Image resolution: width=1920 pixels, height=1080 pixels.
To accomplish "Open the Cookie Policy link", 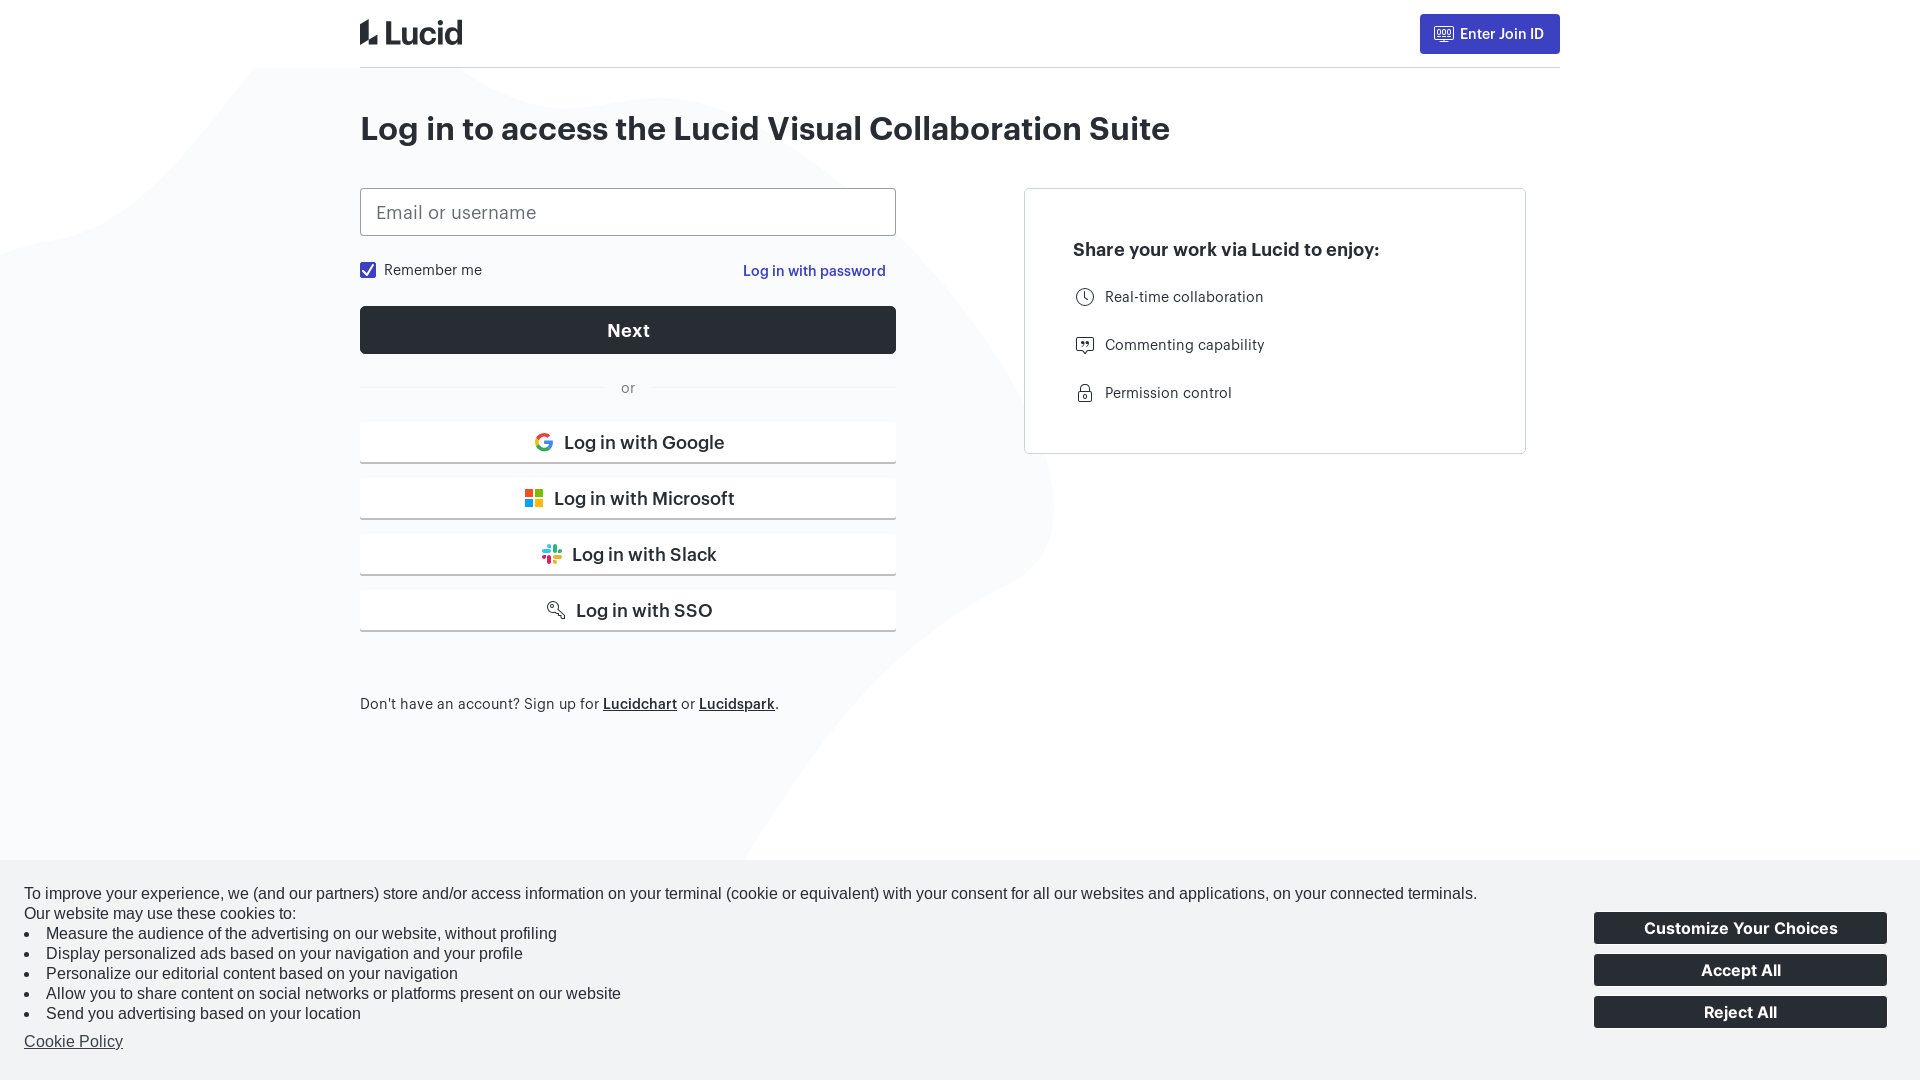I will pos(74,1042).
